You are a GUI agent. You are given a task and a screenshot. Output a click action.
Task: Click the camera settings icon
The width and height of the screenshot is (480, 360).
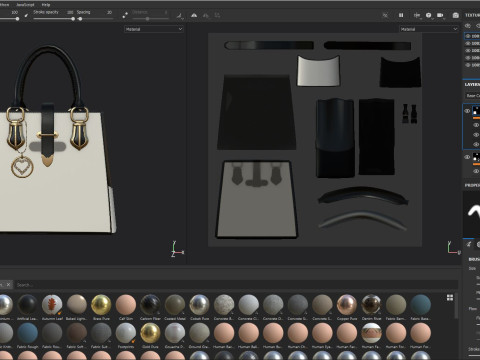(x=440, y=15)
